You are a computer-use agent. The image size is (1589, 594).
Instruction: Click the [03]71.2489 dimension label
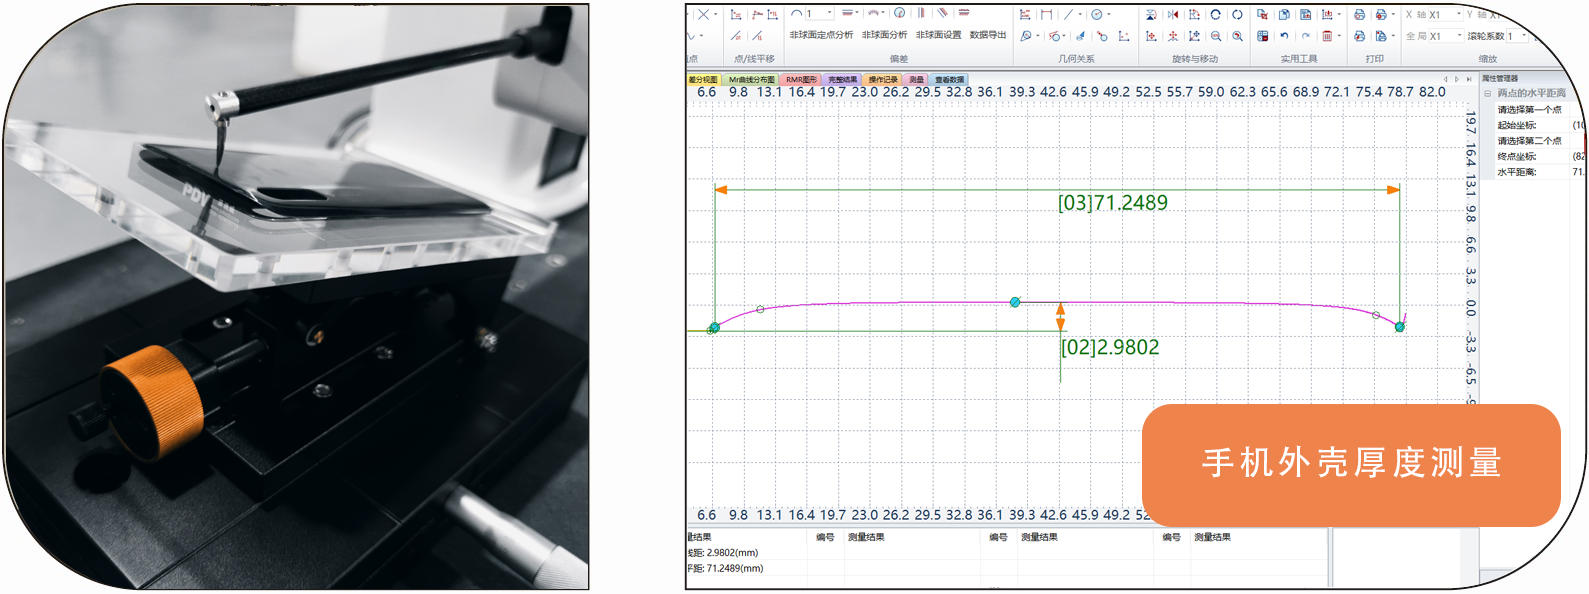coord(1112,203)
